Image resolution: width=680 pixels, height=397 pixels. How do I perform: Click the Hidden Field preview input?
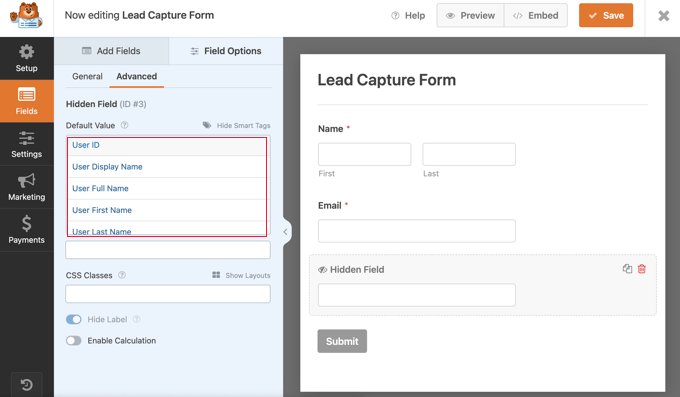click(417, 295)
